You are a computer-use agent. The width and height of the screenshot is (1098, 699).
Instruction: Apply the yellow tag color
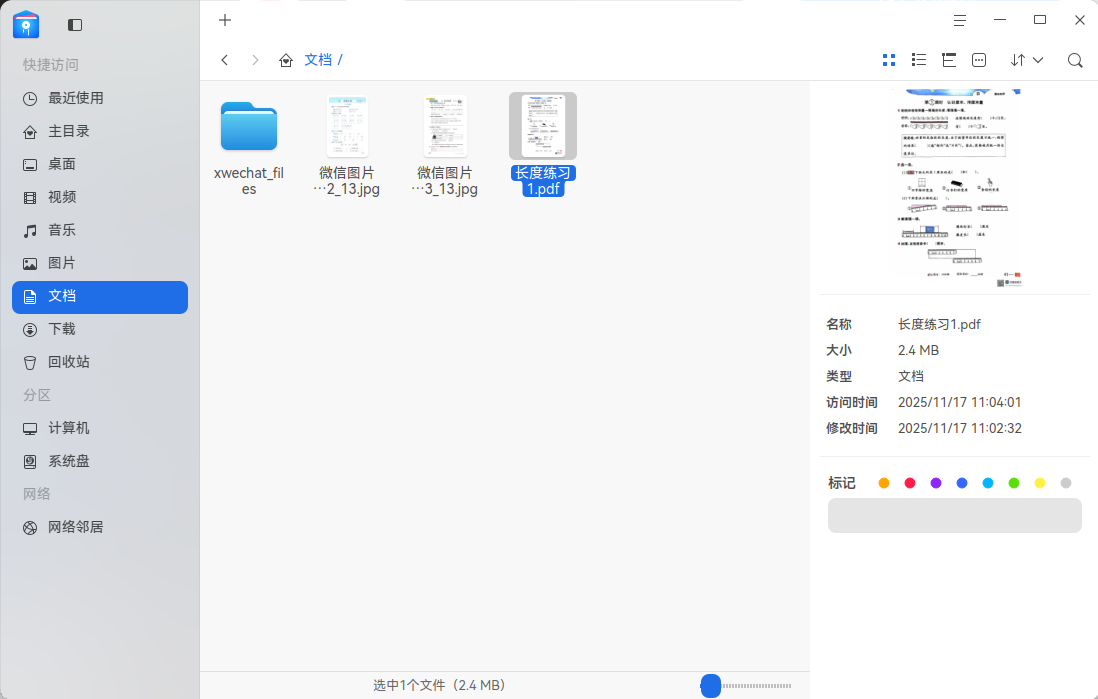(1040, 483)
